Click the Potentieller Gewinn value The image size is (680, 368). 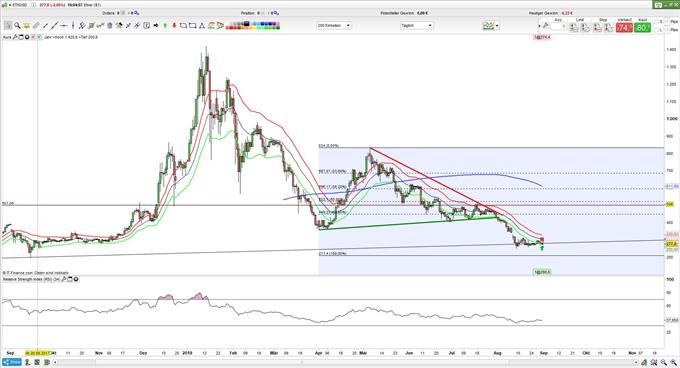423,13
